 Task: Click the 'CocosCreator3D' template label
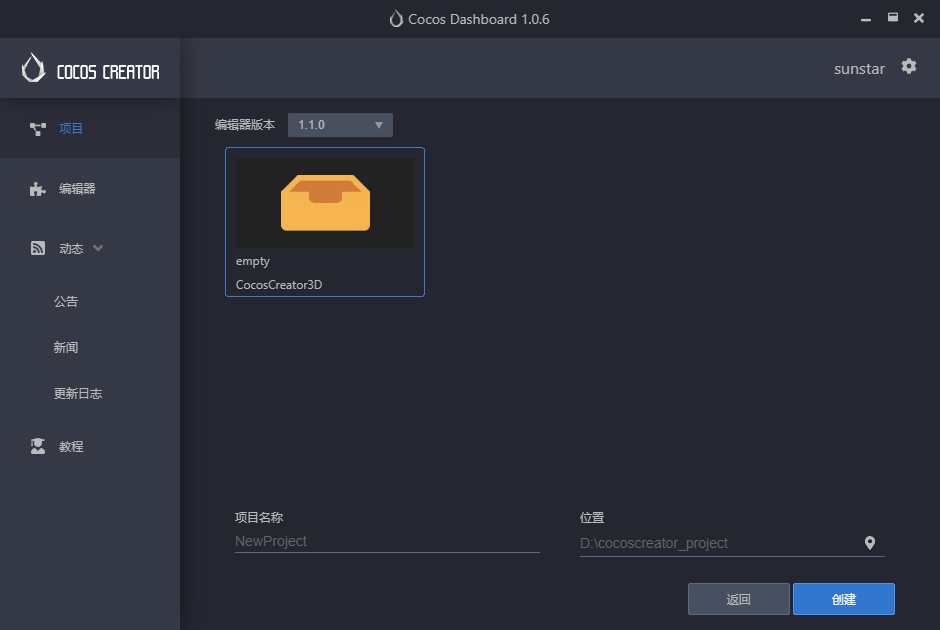coord(279,285)
